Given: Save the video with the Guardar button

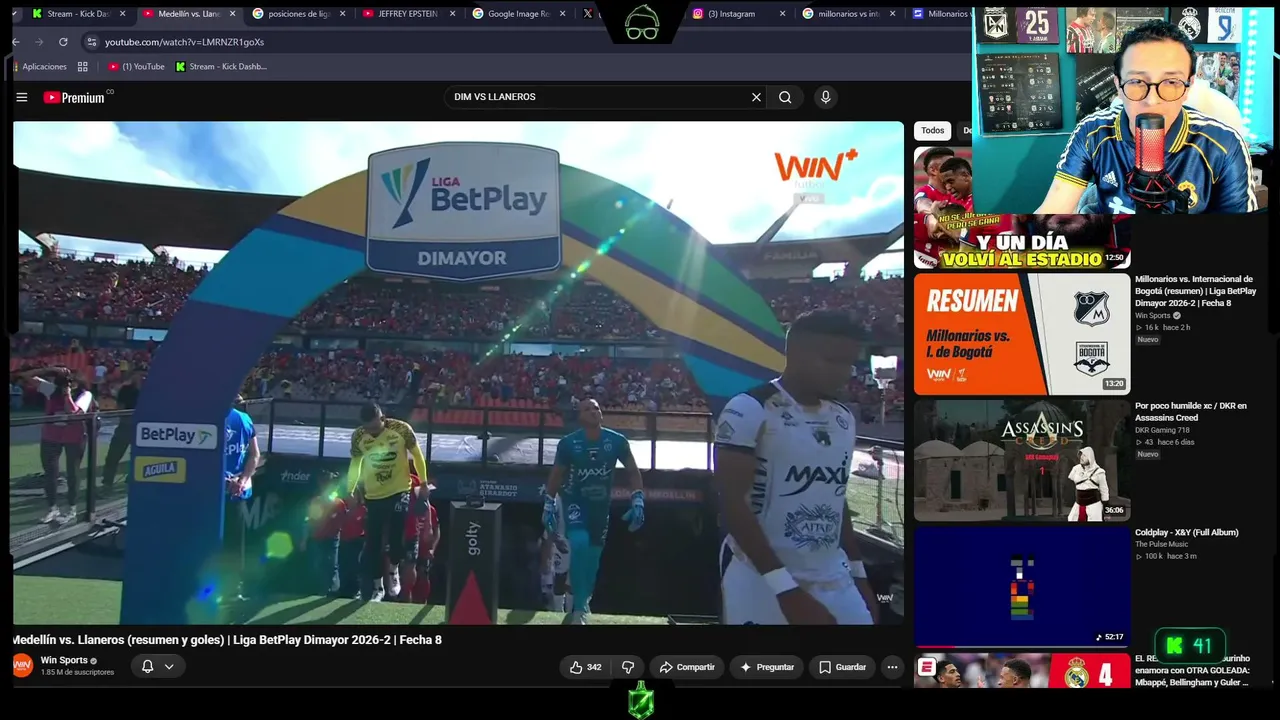Looking at the screenshot, I should pos(842,667).
